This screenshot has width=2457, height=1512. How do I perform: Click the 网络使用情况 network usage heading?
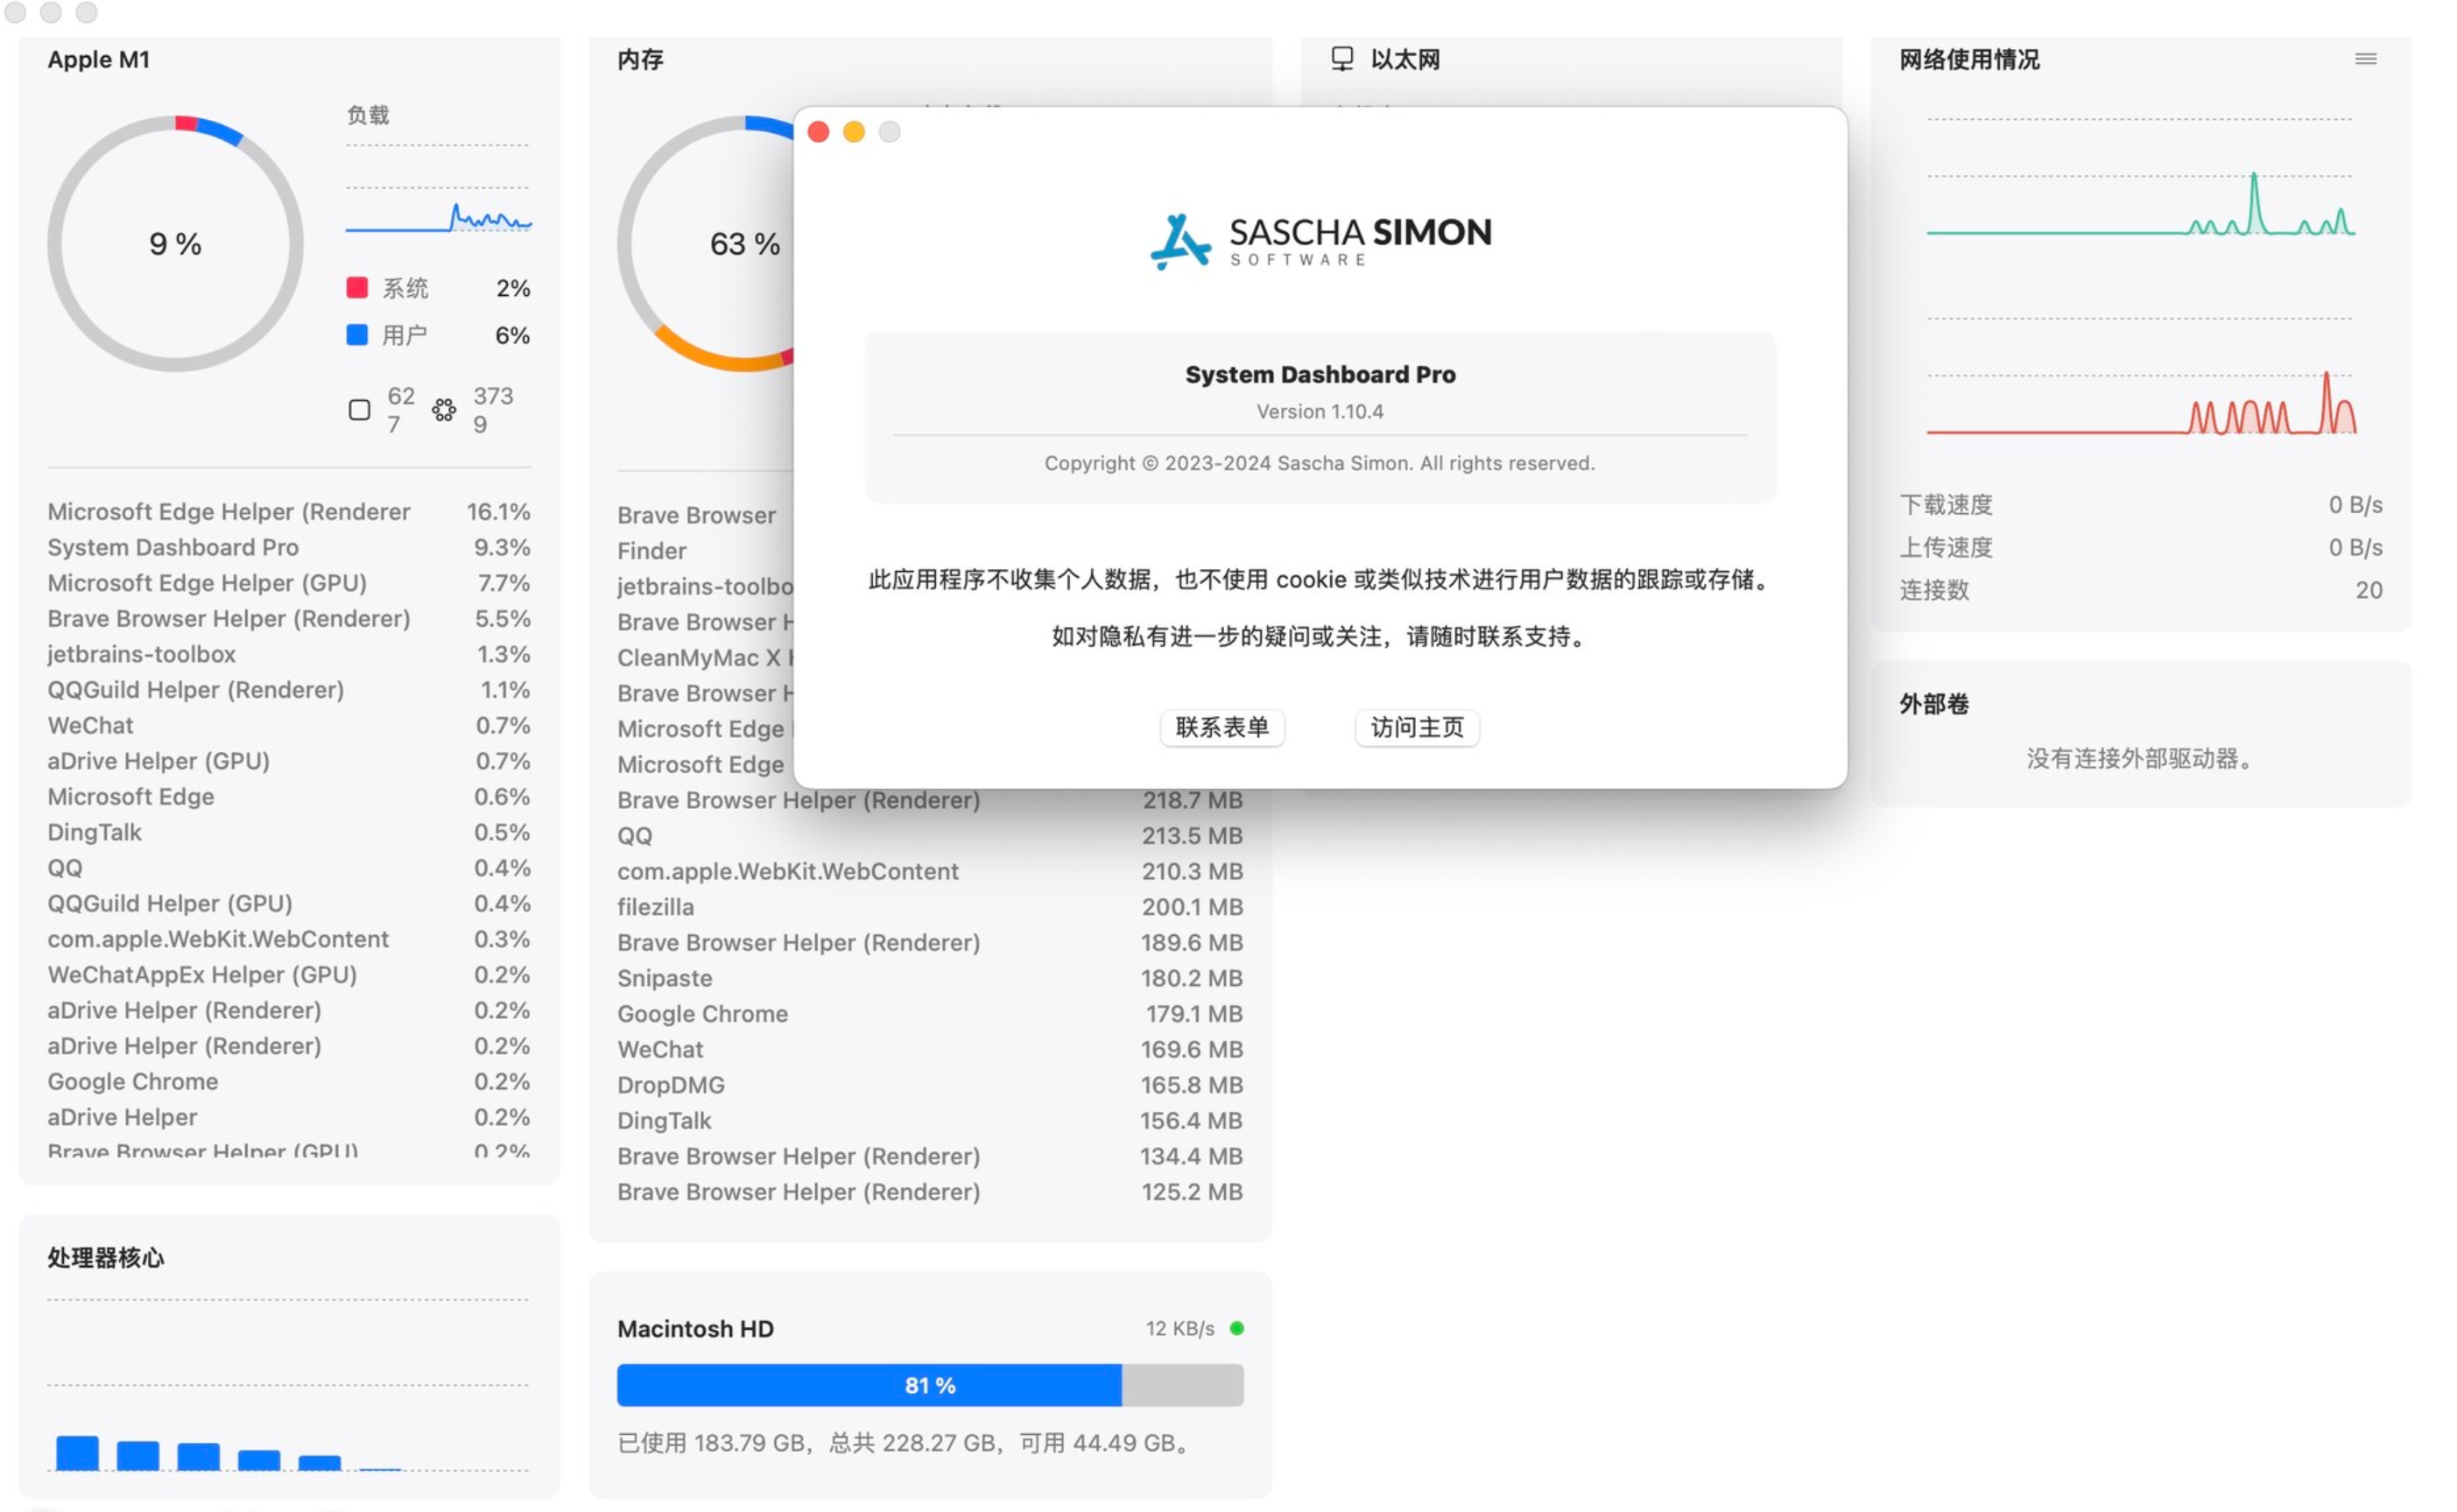pos(1969,59)
